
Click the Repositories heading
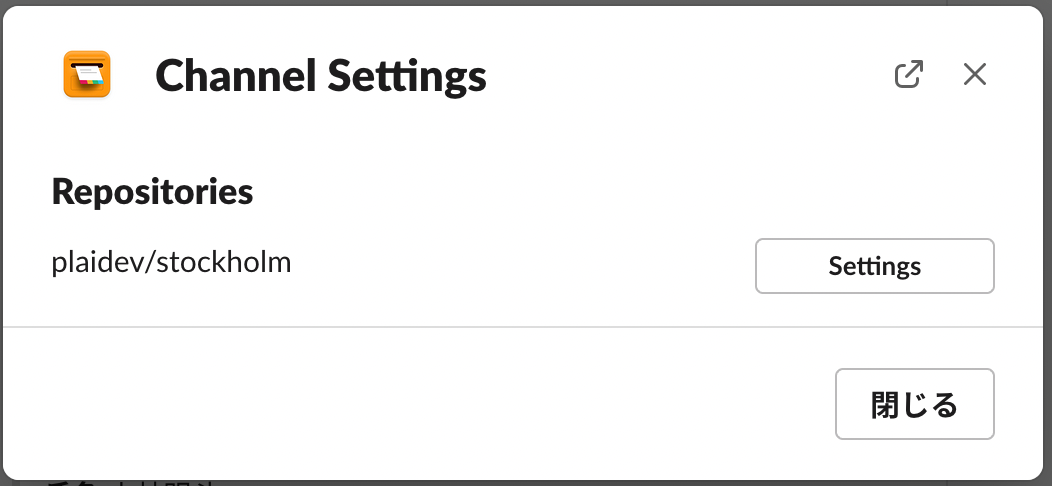click(152, 191)
